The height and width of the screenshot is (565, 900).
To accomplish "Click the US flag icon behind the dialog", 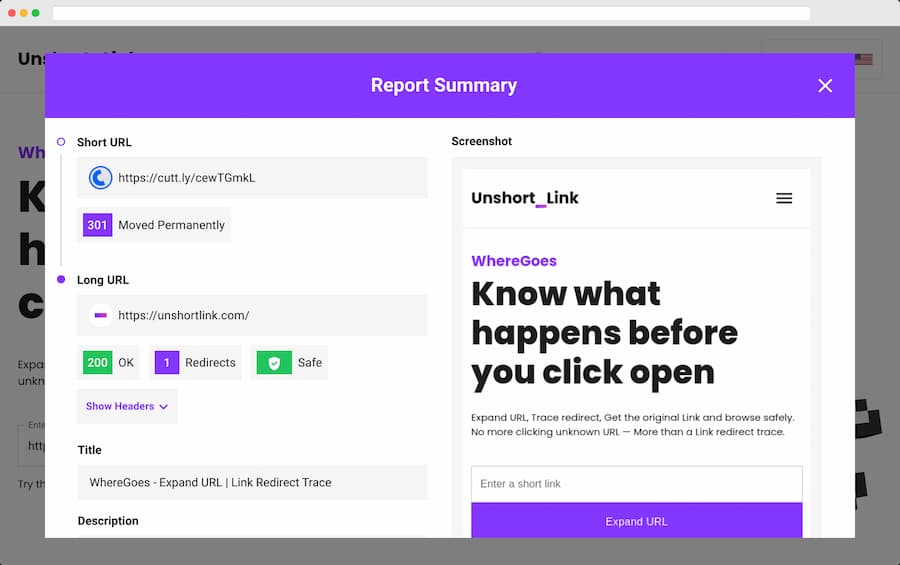I will pos(864,59).
